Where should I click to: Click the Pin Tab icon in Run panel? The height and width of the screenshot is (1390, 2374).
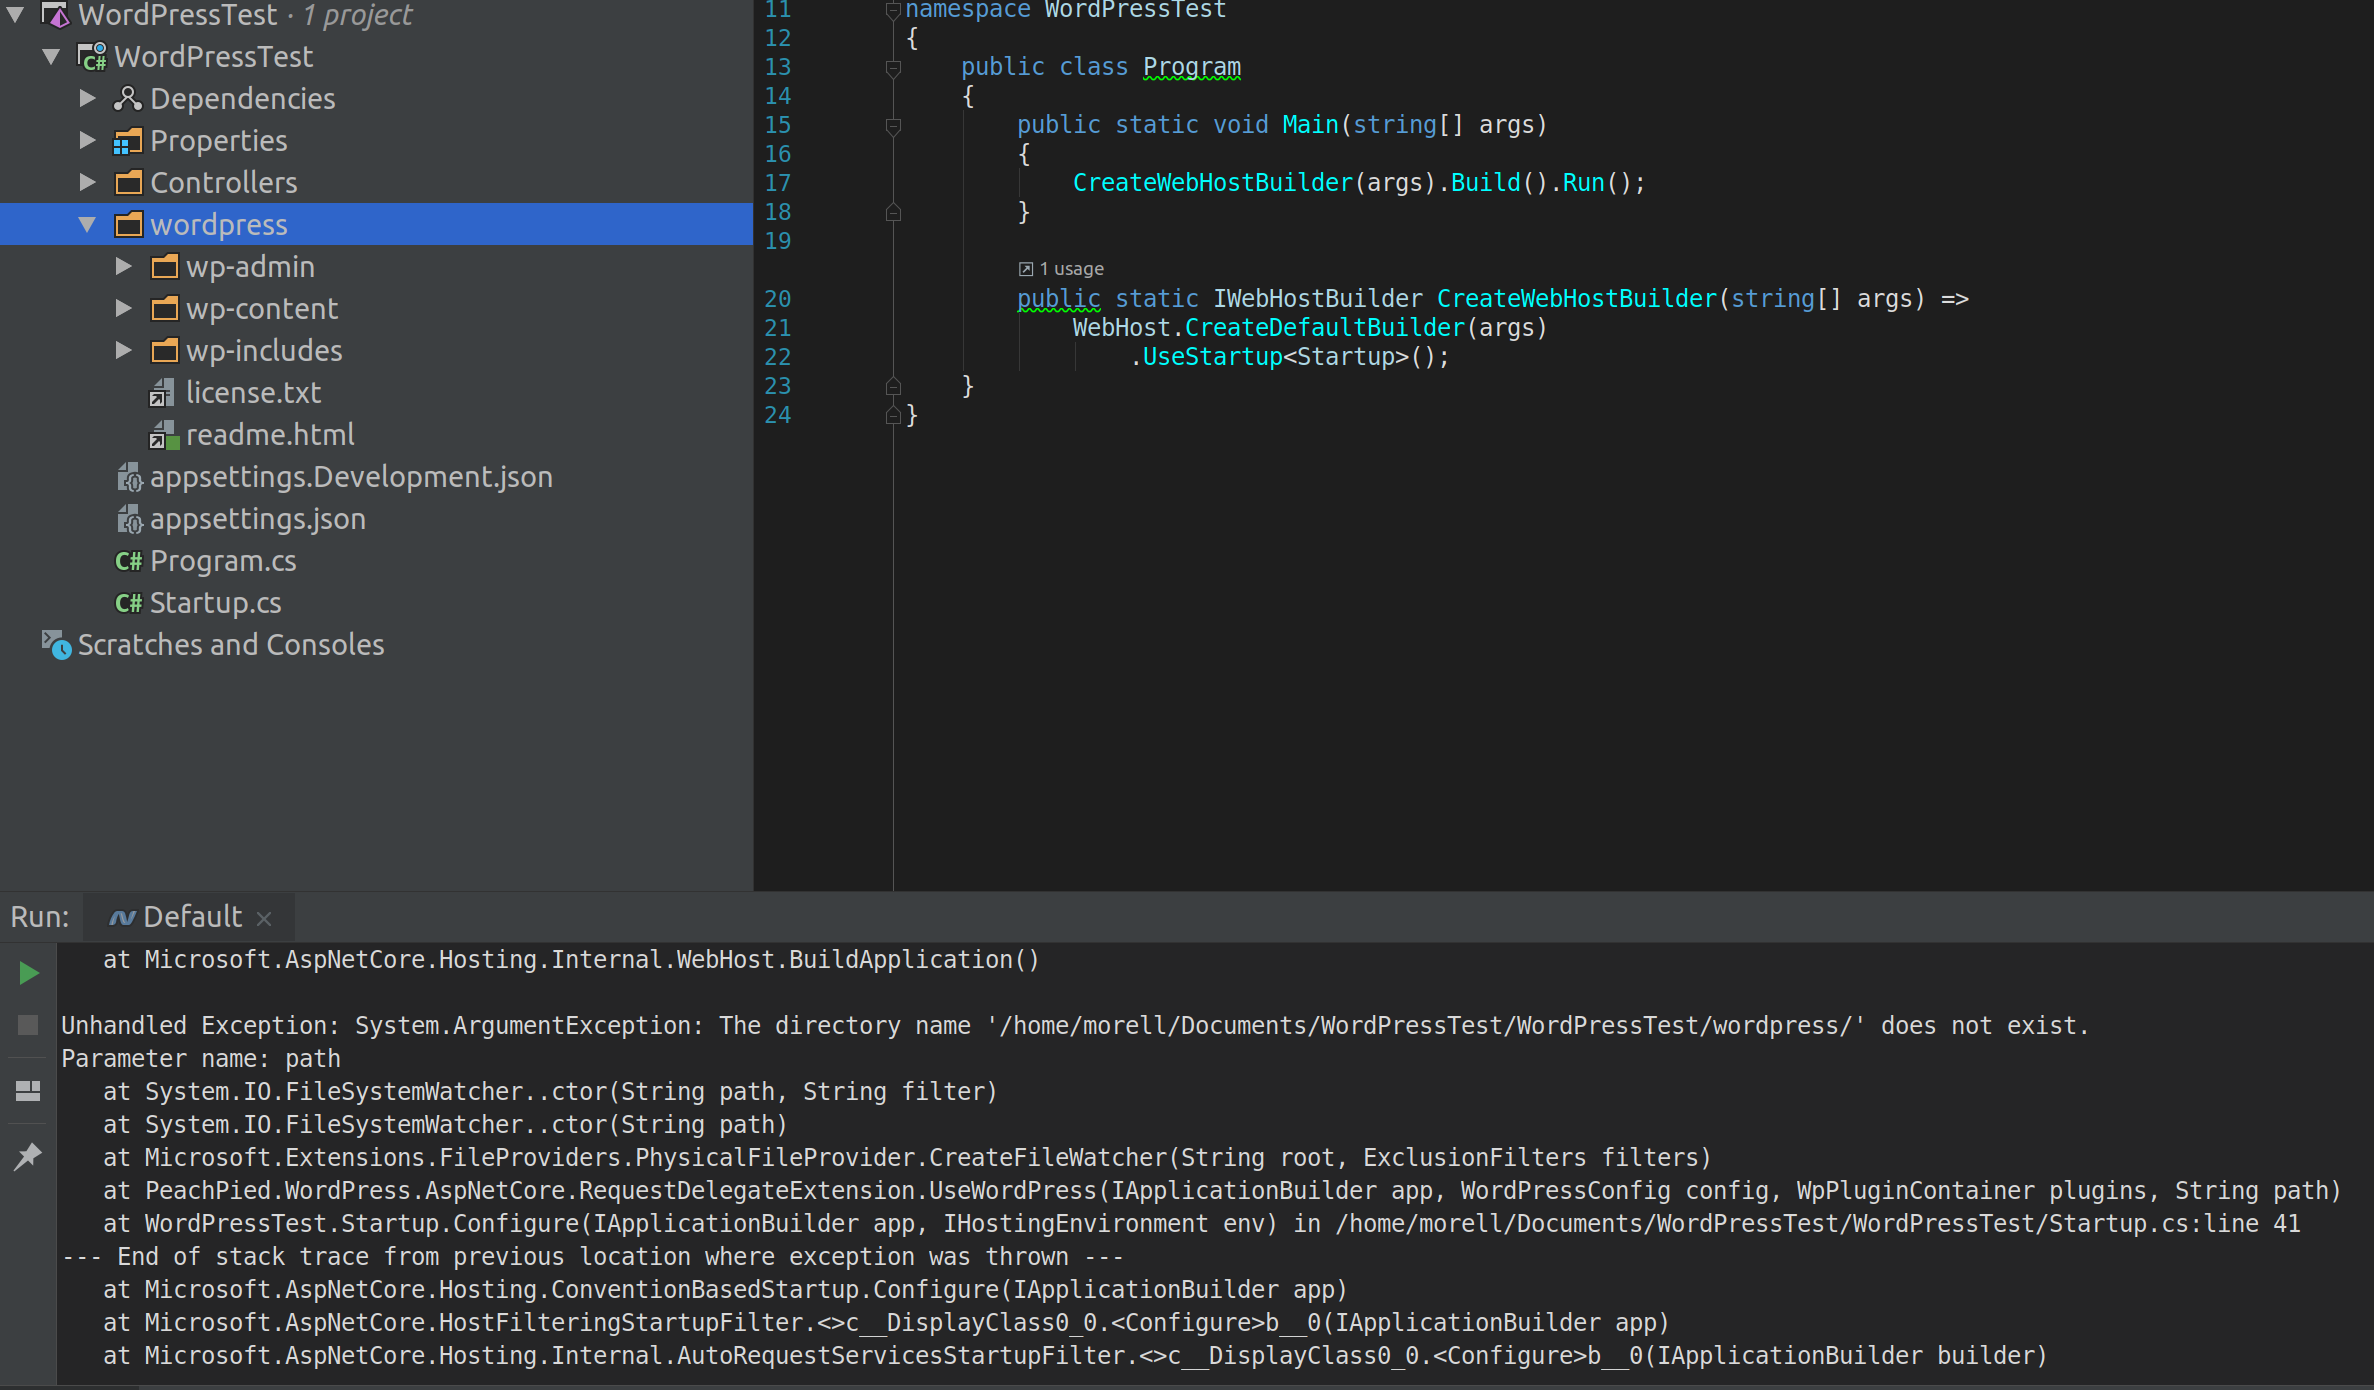(28, 1157)
